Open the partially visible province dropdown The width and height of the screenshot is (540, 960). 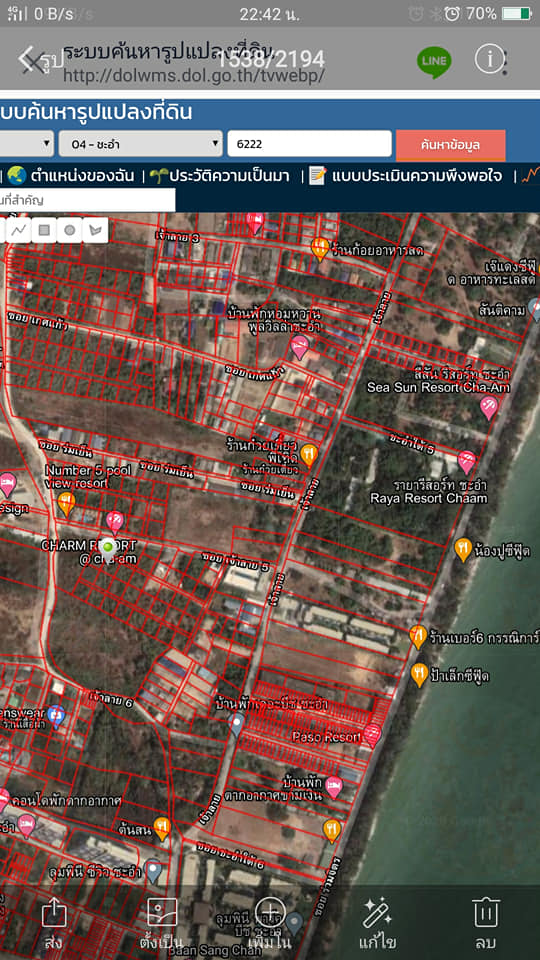[27, 144]
